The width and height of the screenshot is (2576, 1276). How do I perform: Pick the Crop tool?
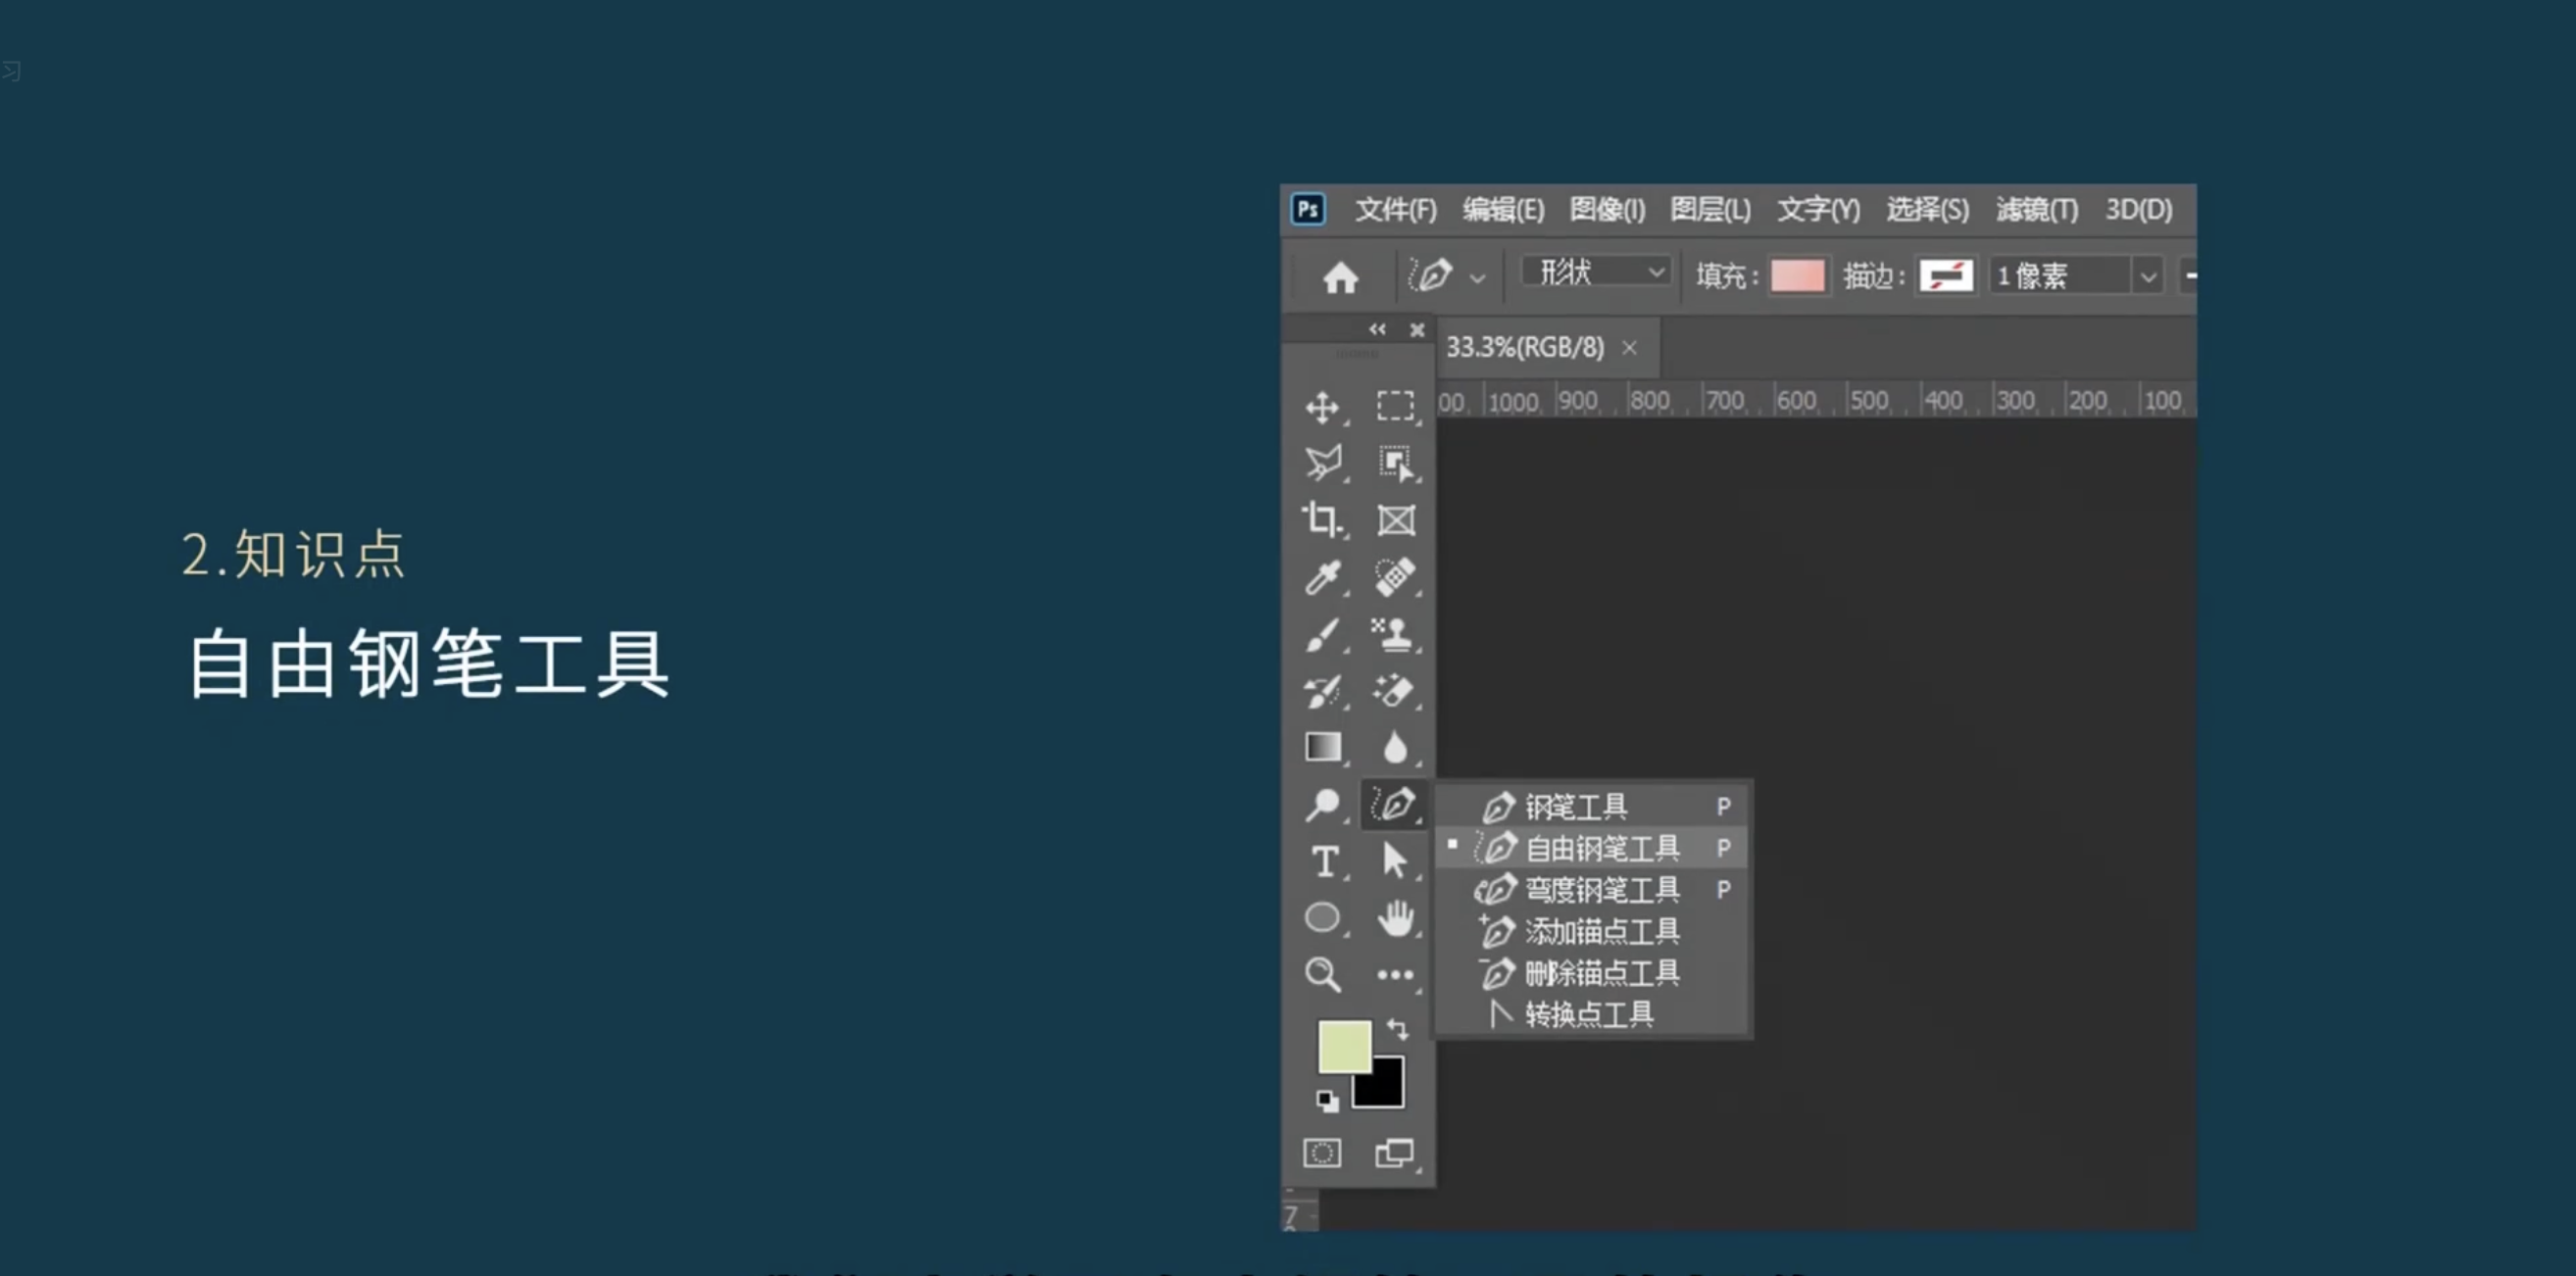click(1322, 519)
